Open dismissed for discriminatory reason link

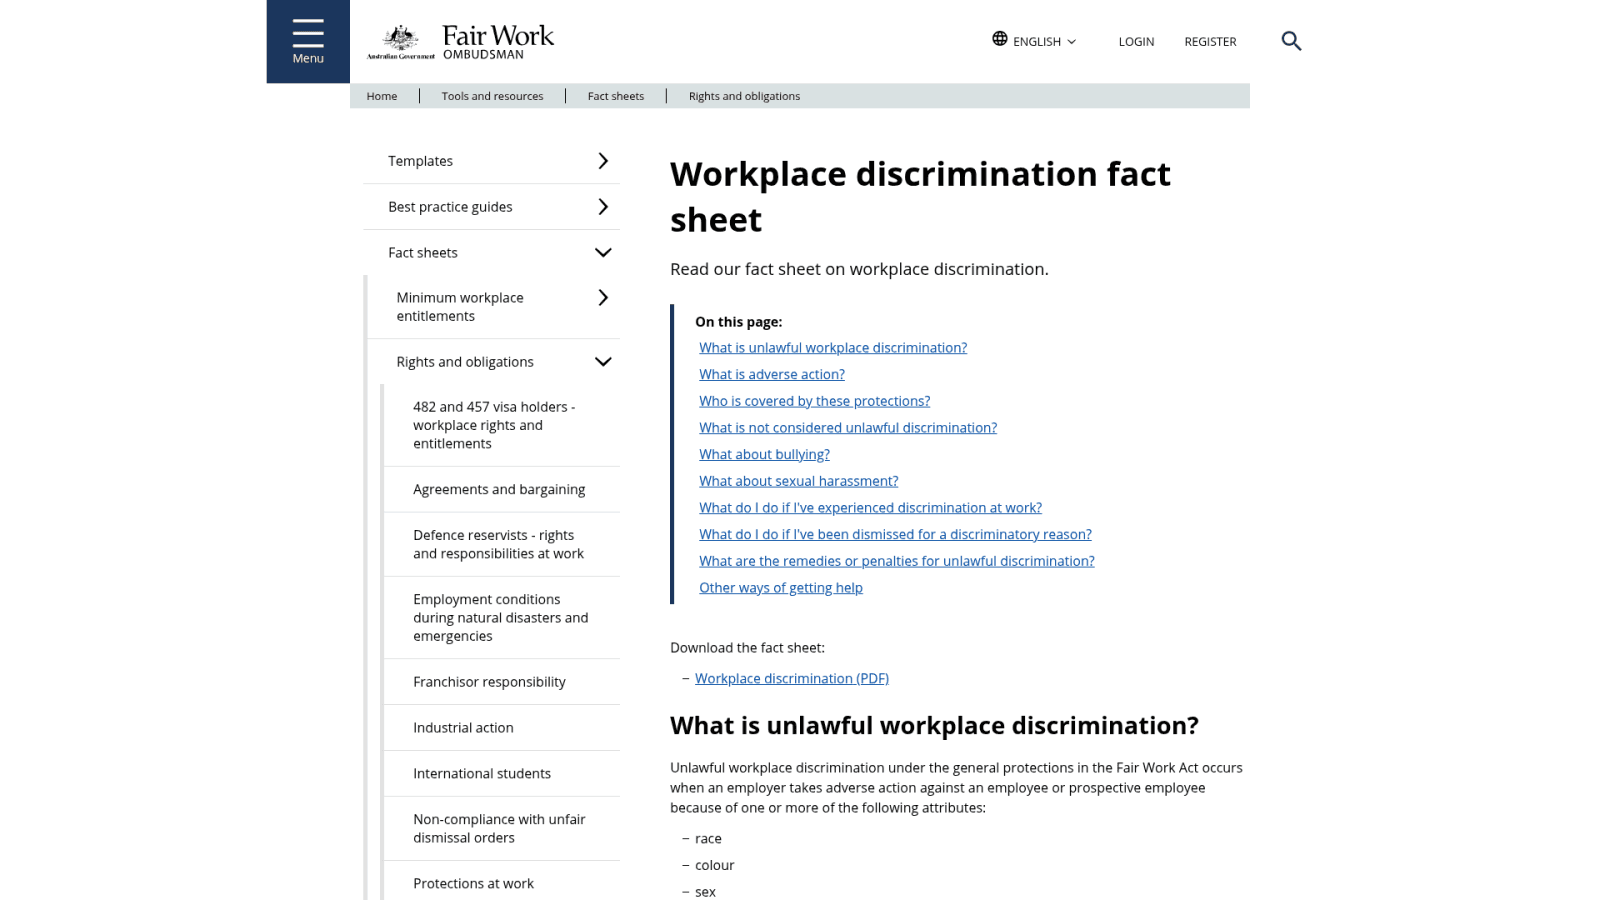point(895,534)
